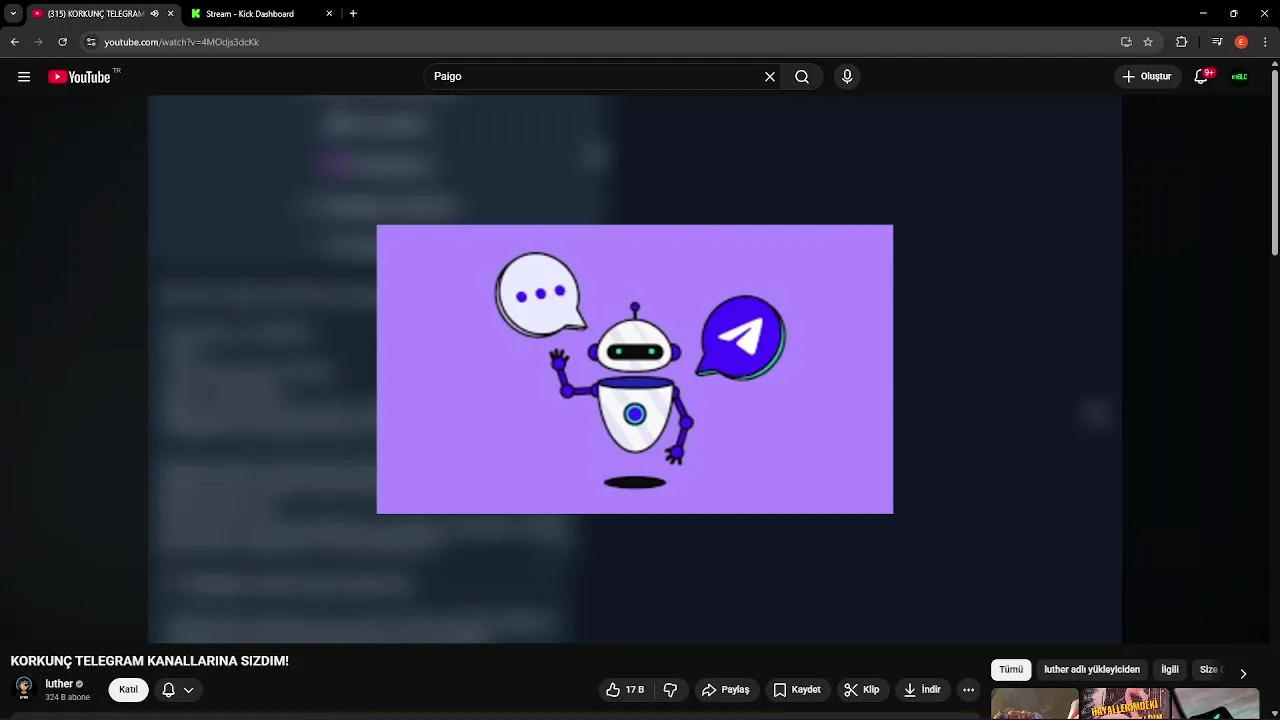Image resolution: width=1280 pixels, height=720 pixels.
Task: Bookmark this page with star
Action: click(1148, 42)
